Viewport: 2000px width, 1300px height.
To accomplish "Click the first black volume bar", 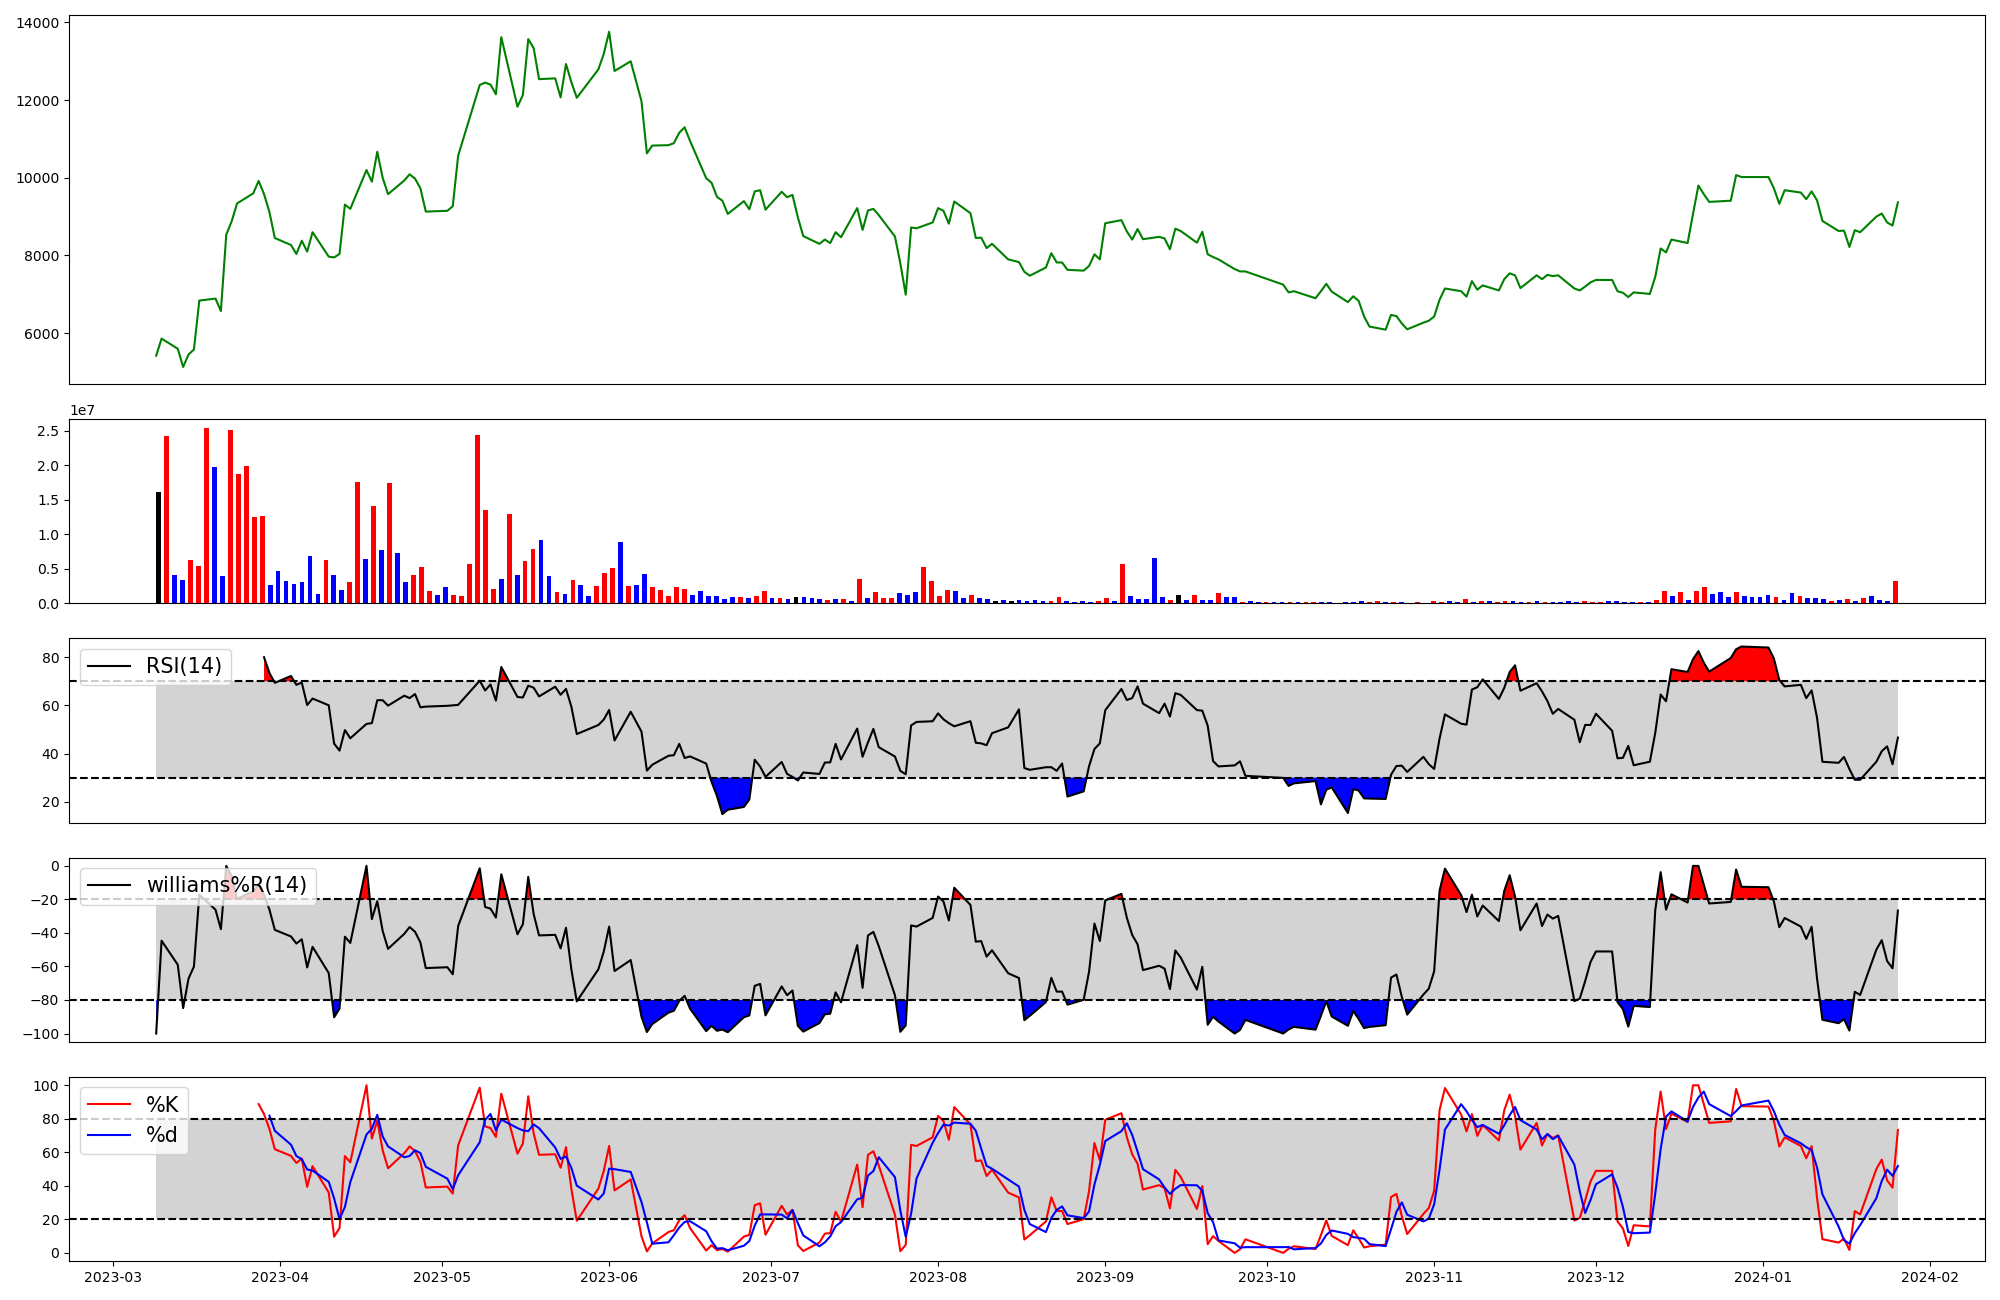I will pyautogui.click(x=158, y=547).
